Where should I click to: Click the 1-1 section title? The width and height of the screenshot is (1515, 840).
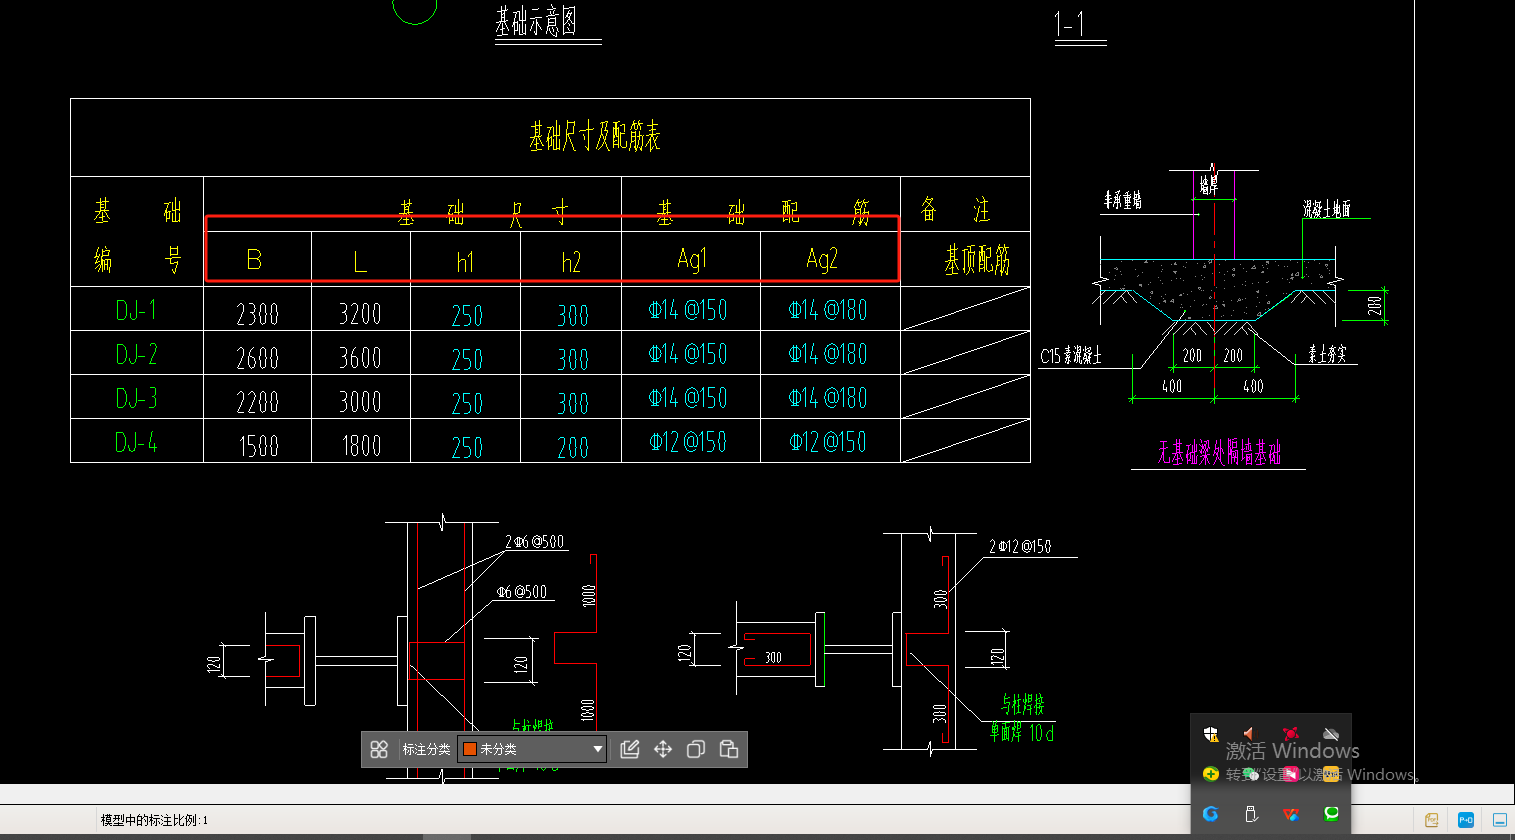point(1070,24)
